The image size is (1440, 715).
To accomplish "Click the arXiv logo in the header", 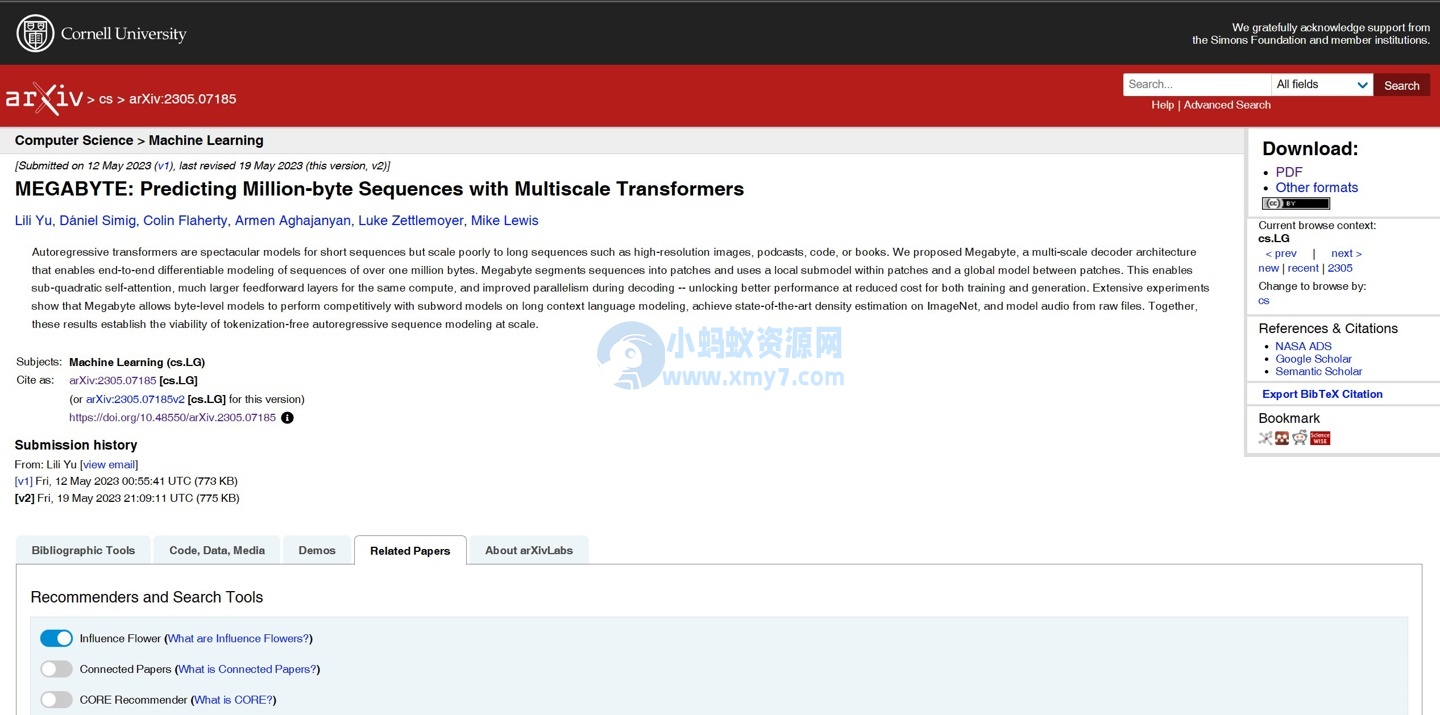I will pos(44,98).
